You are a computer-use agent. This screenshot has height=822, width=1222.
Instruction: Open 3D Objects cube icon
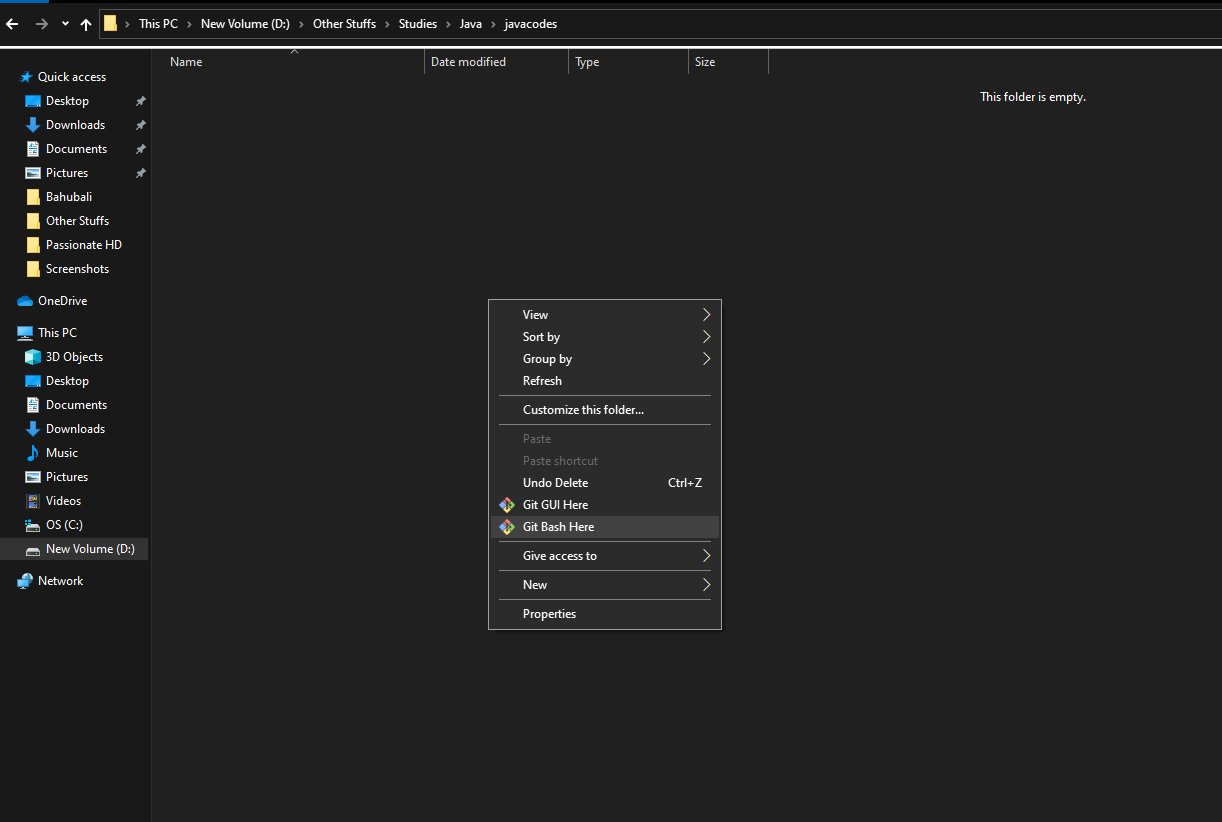point(33,357)
